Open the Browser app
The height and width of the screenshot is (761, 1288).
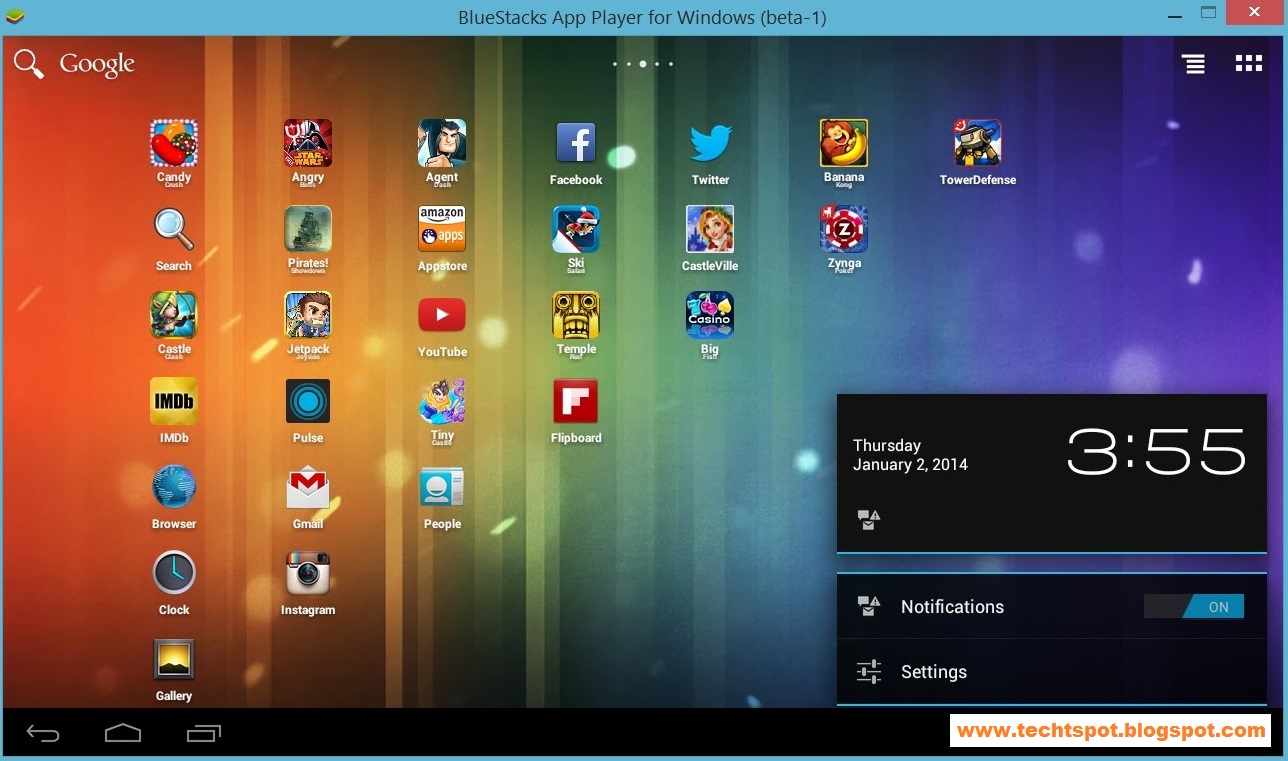click(174, 488)
